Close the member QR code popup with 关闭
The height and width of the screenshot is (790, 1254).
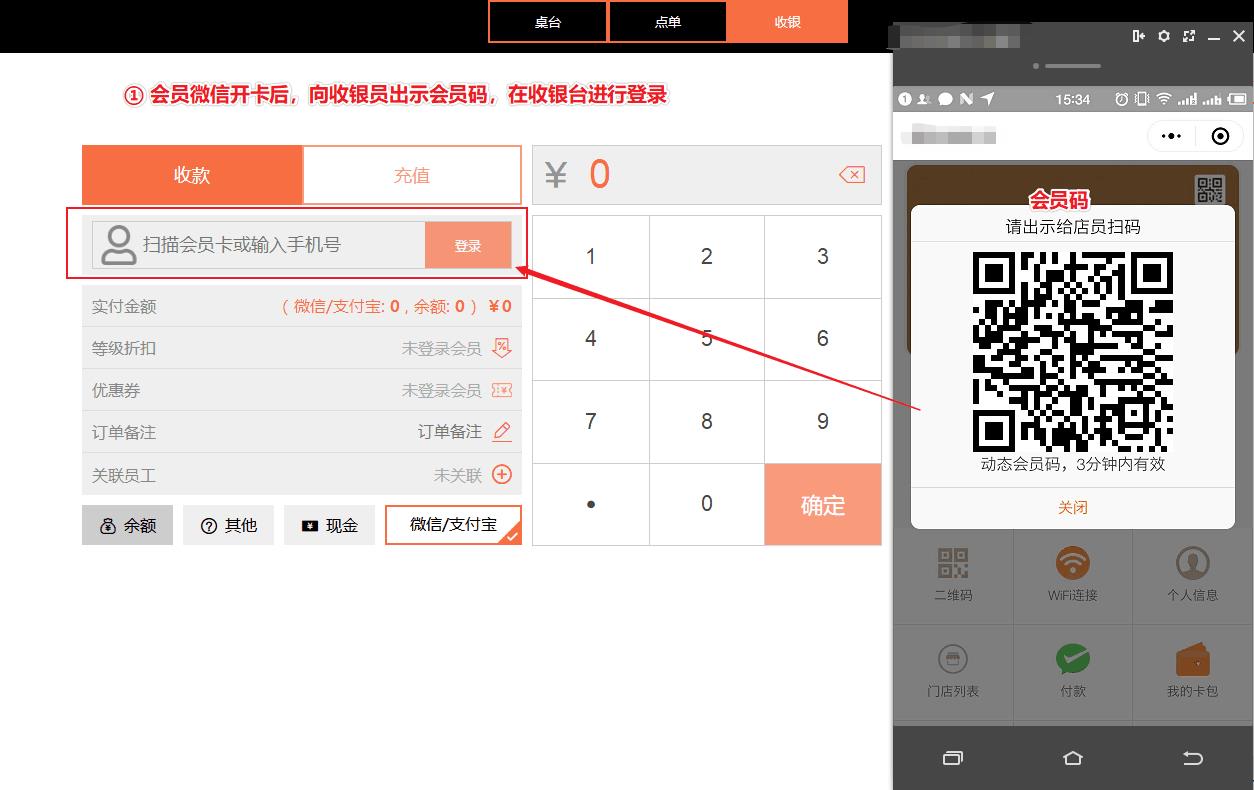(1073, 508)
